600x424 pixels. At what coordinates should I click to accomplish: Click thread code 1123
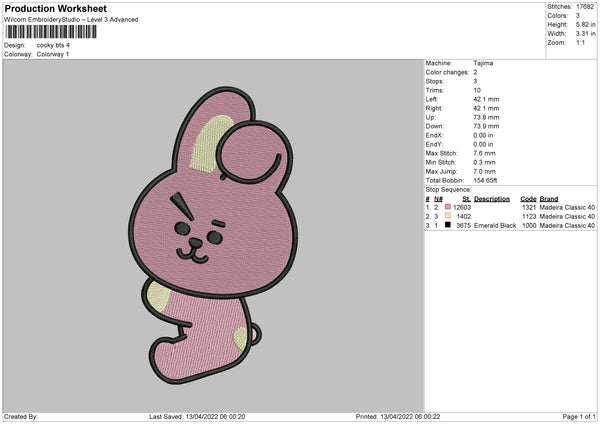coord(529,217)
